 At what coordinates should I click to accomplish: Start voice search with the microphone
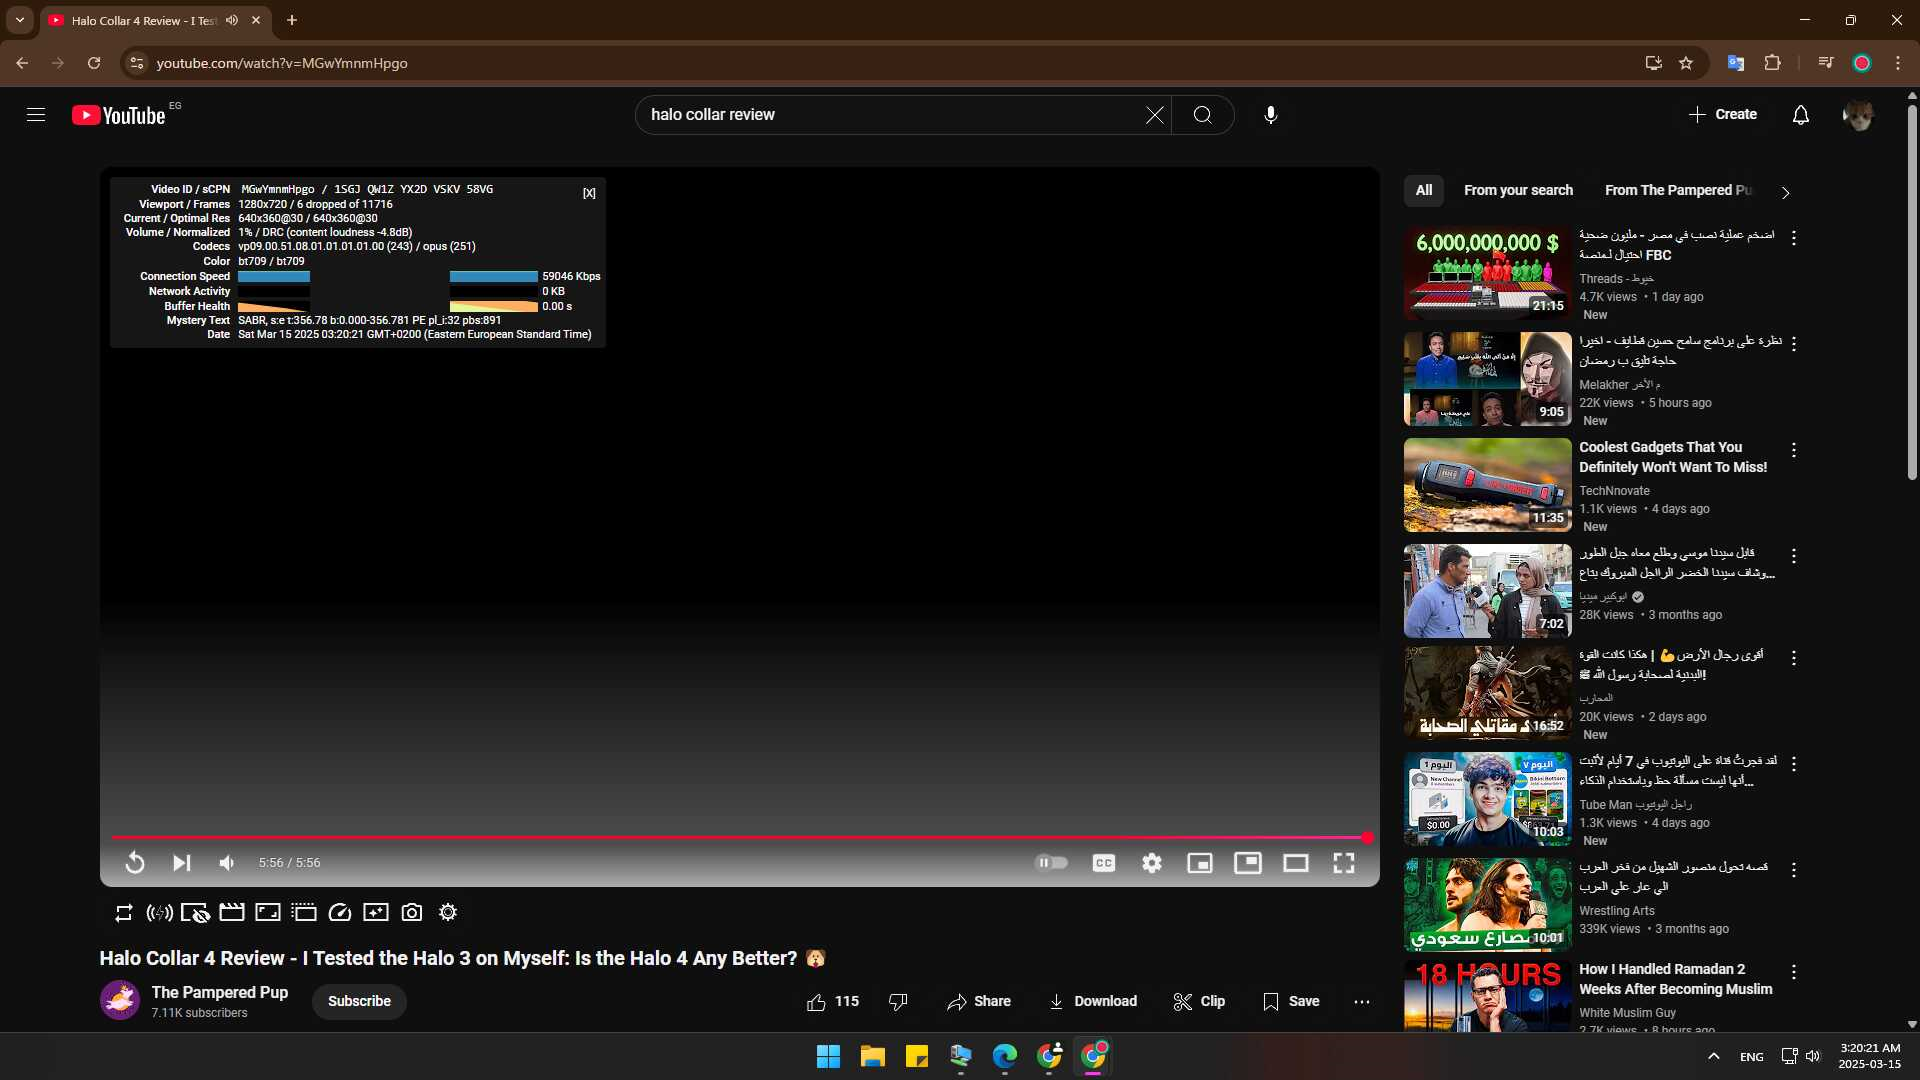coord(1271,115)
